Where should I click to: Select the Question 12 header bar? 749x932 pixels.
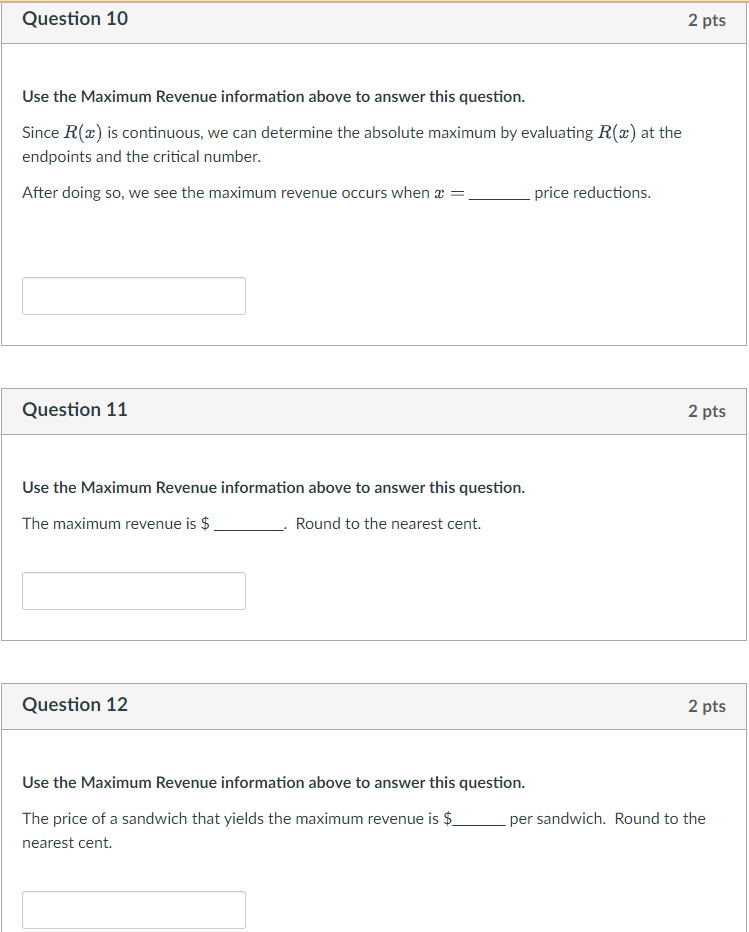(x=374, y=705)
